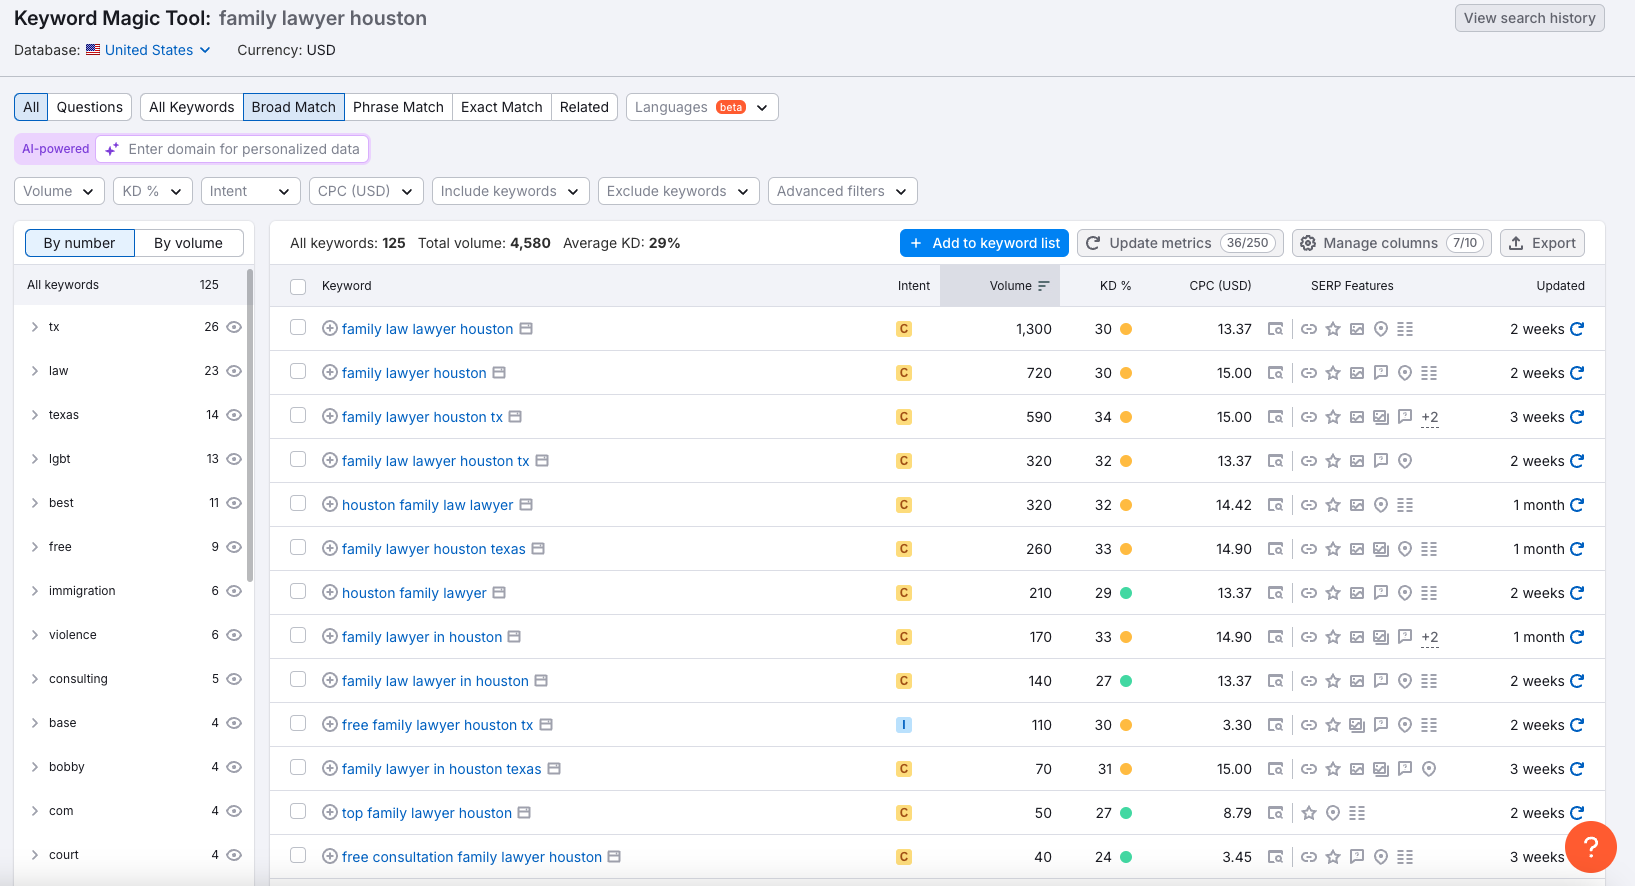Open the Languages beta dropdown
The width and height of the screenshot is (1635, 886).
[x=702, y=107]
